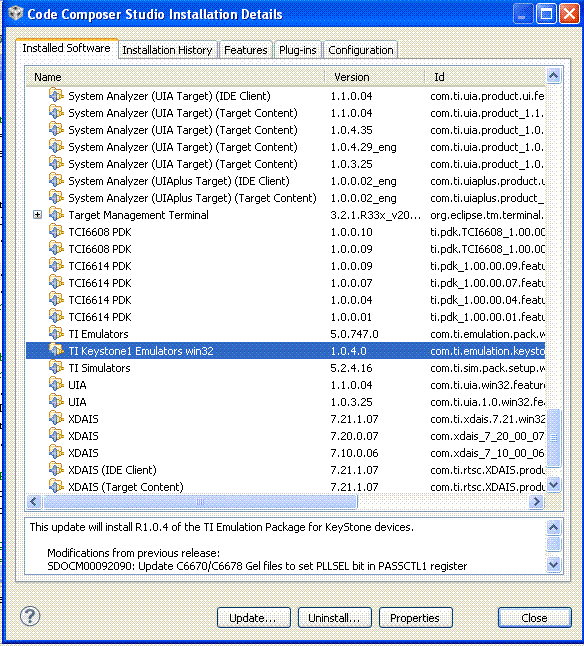Click the icon of XDAIS version 7.21.1.07
This screenshot has width=584, height=646.
[56, 418]
